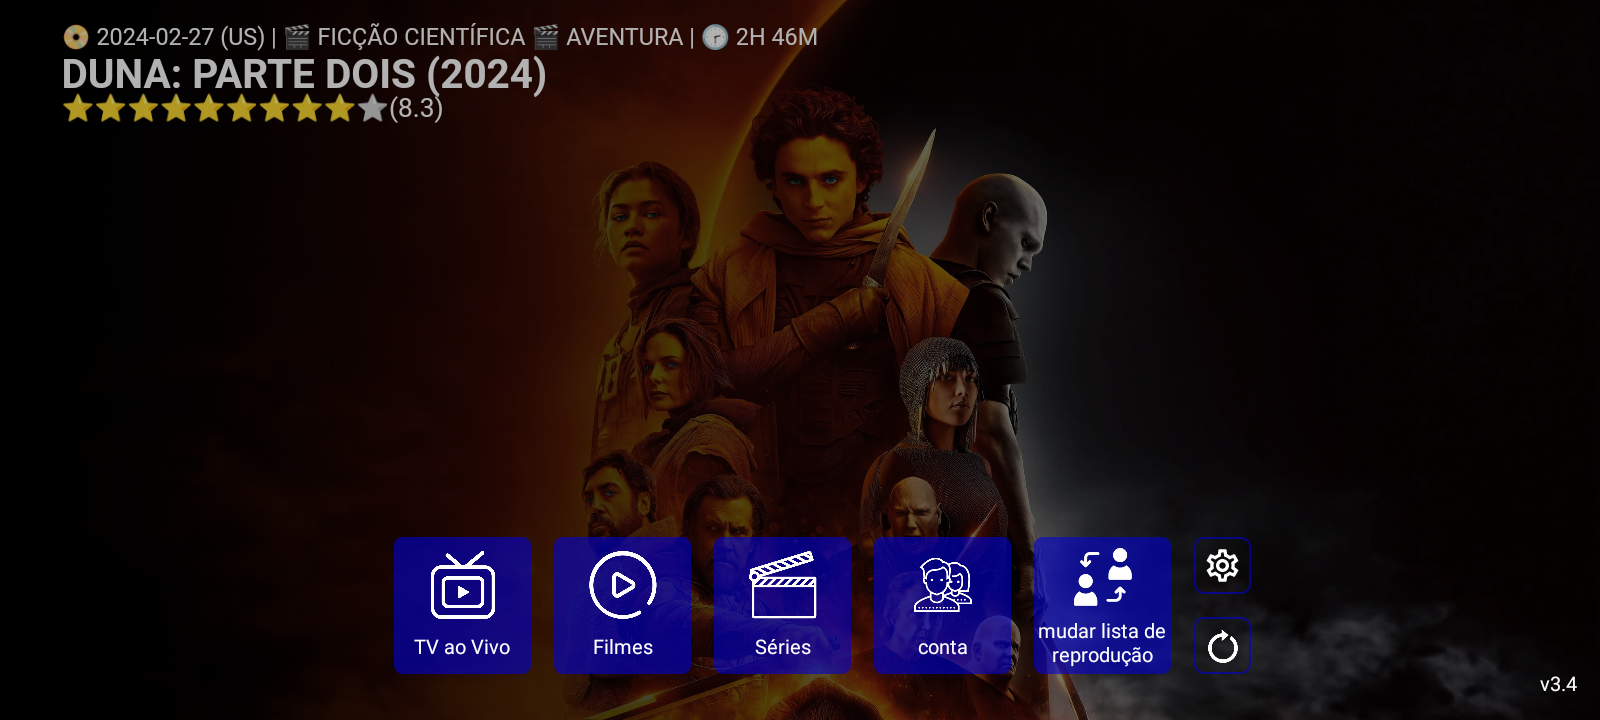Select the 'TV ao Vivo' label
Image resolution: width=1600 pixels, height=720 pixels.
tap(462, 647)
